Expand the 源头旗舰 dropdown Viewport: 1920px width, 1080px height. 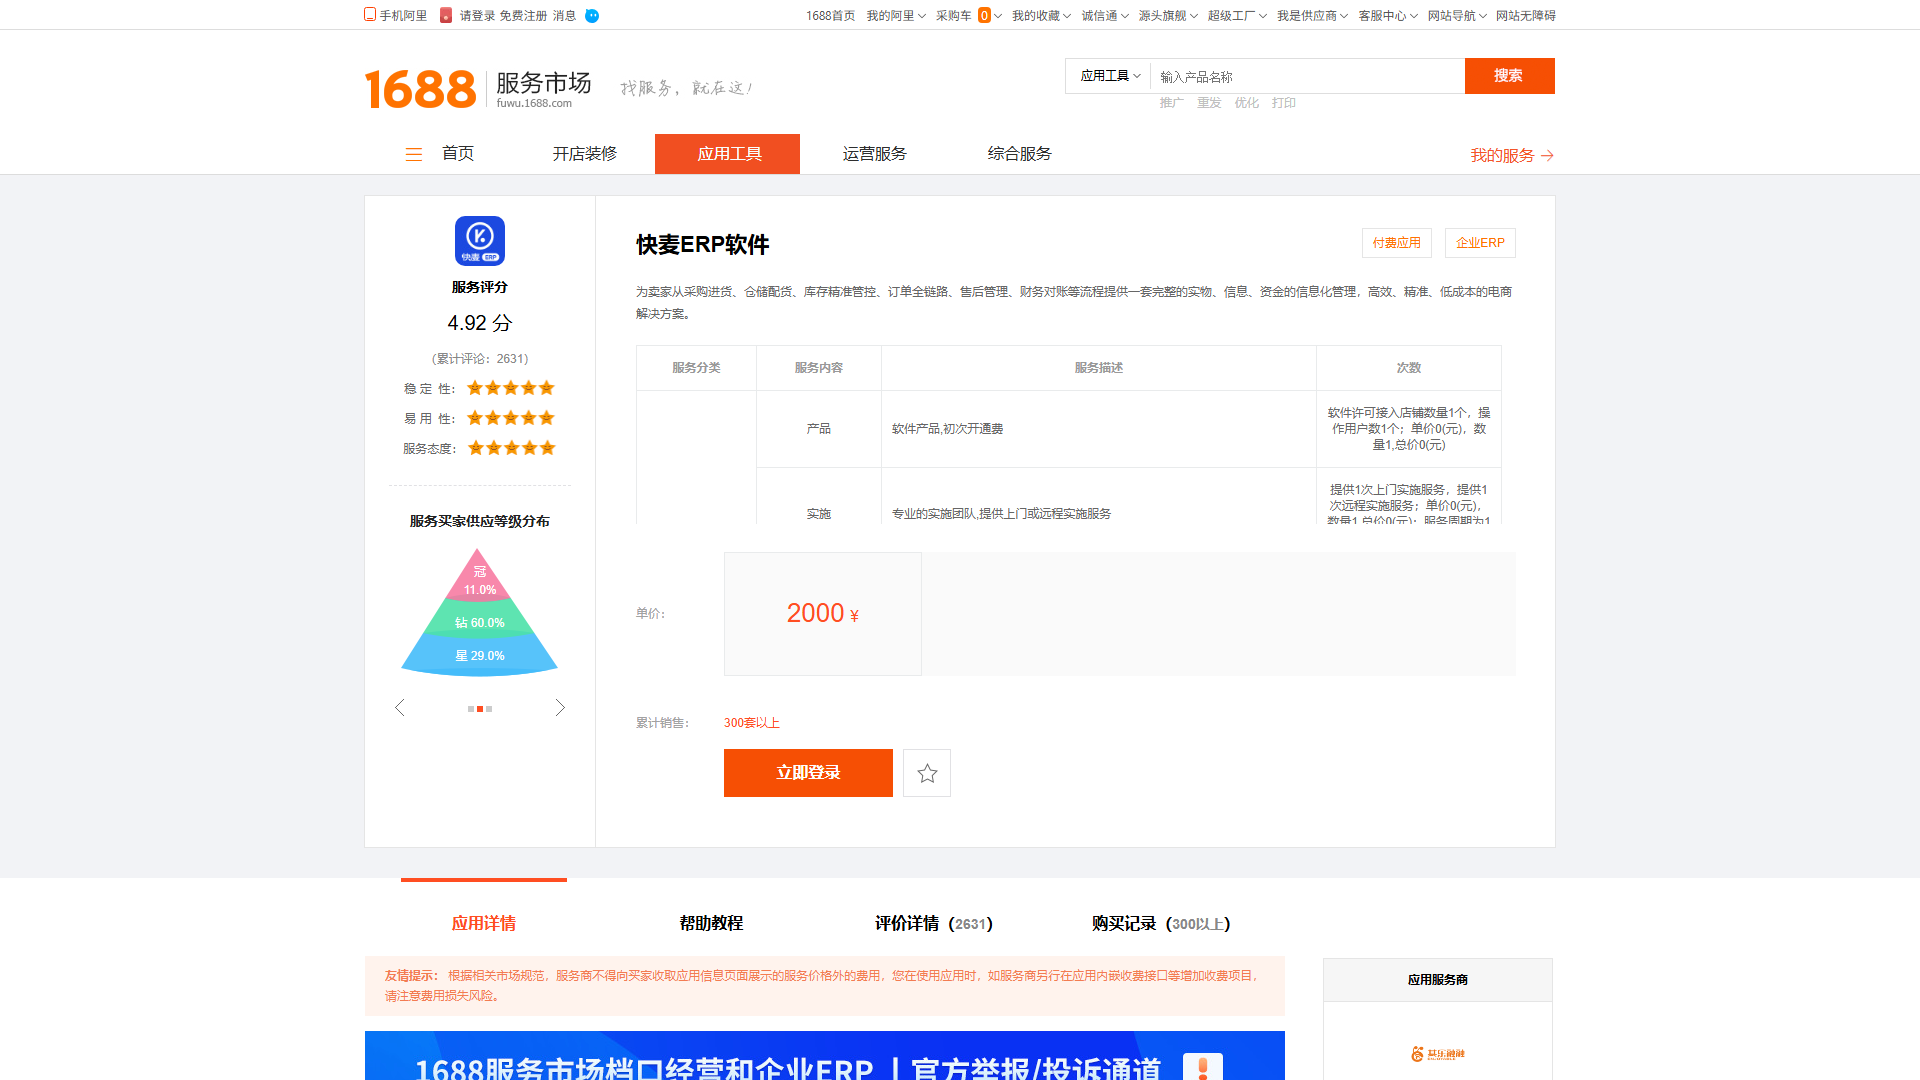tap(1168, 16)
